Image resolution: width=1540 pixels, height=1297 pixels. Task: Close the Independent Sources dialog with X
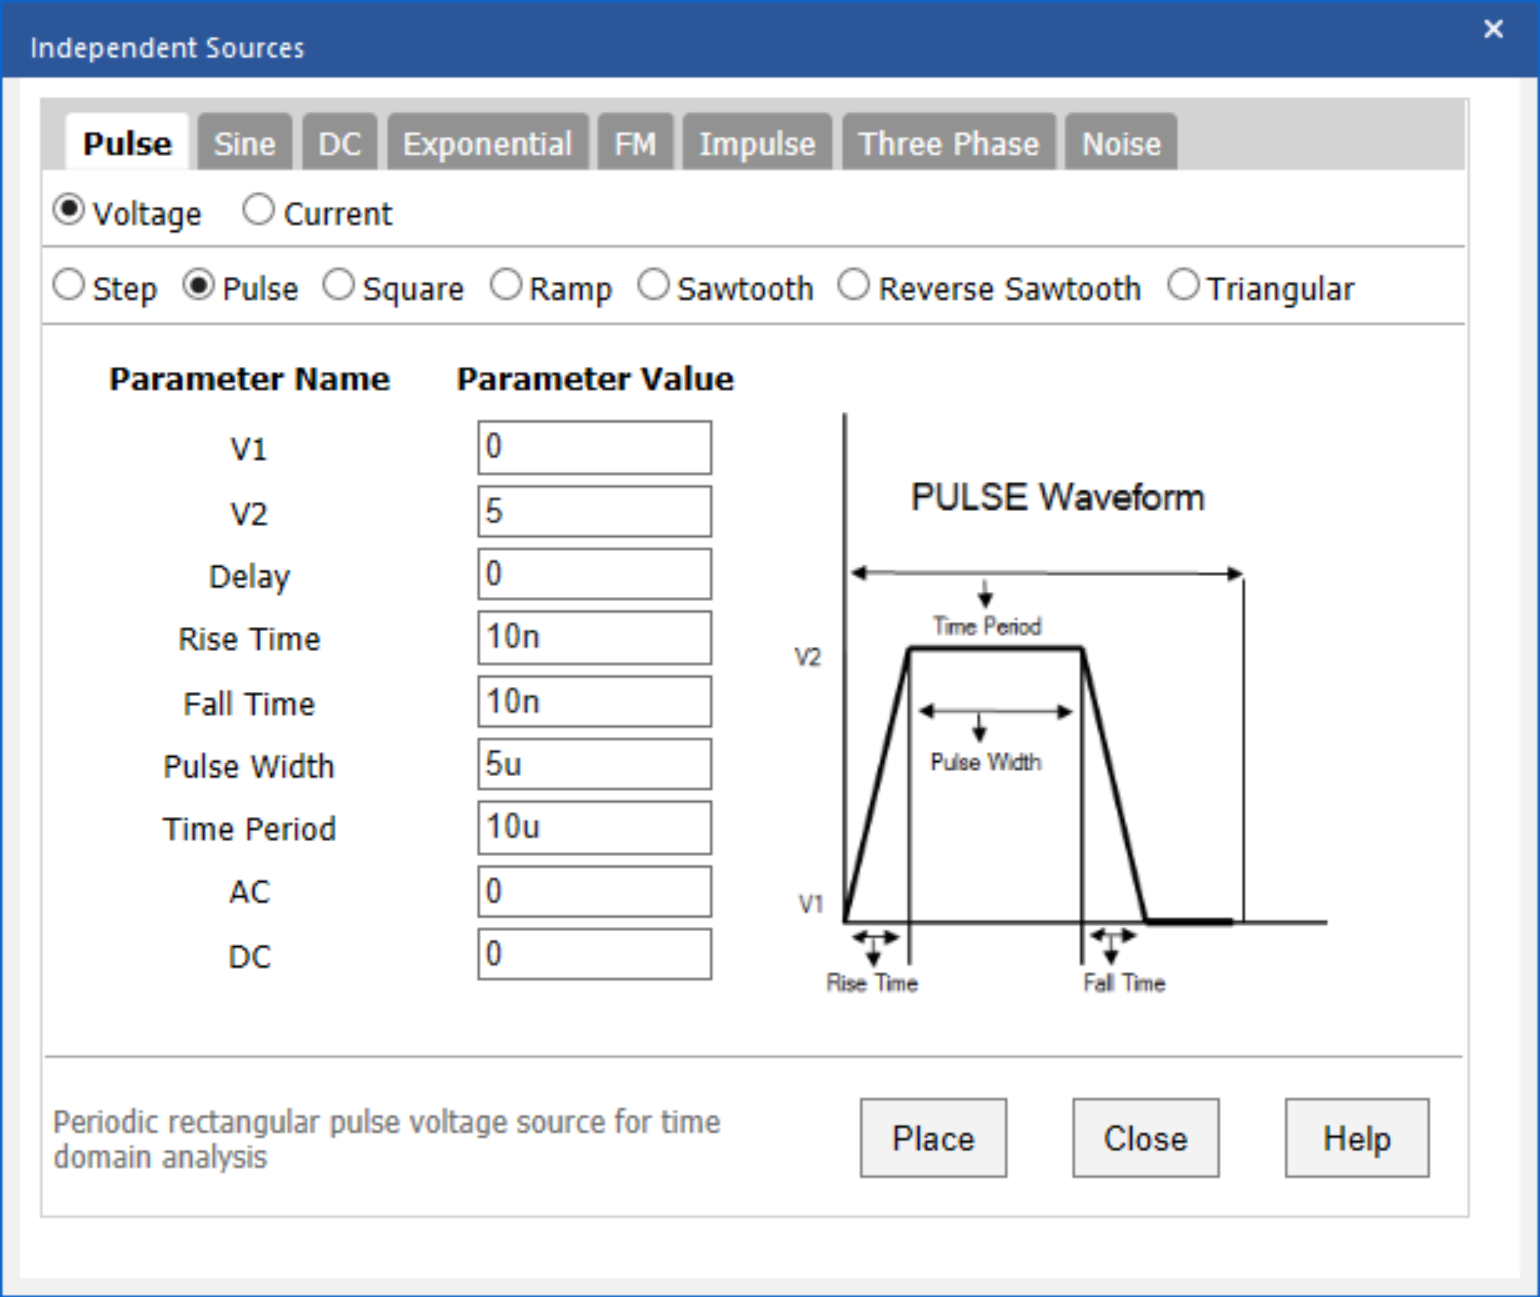1493,29
